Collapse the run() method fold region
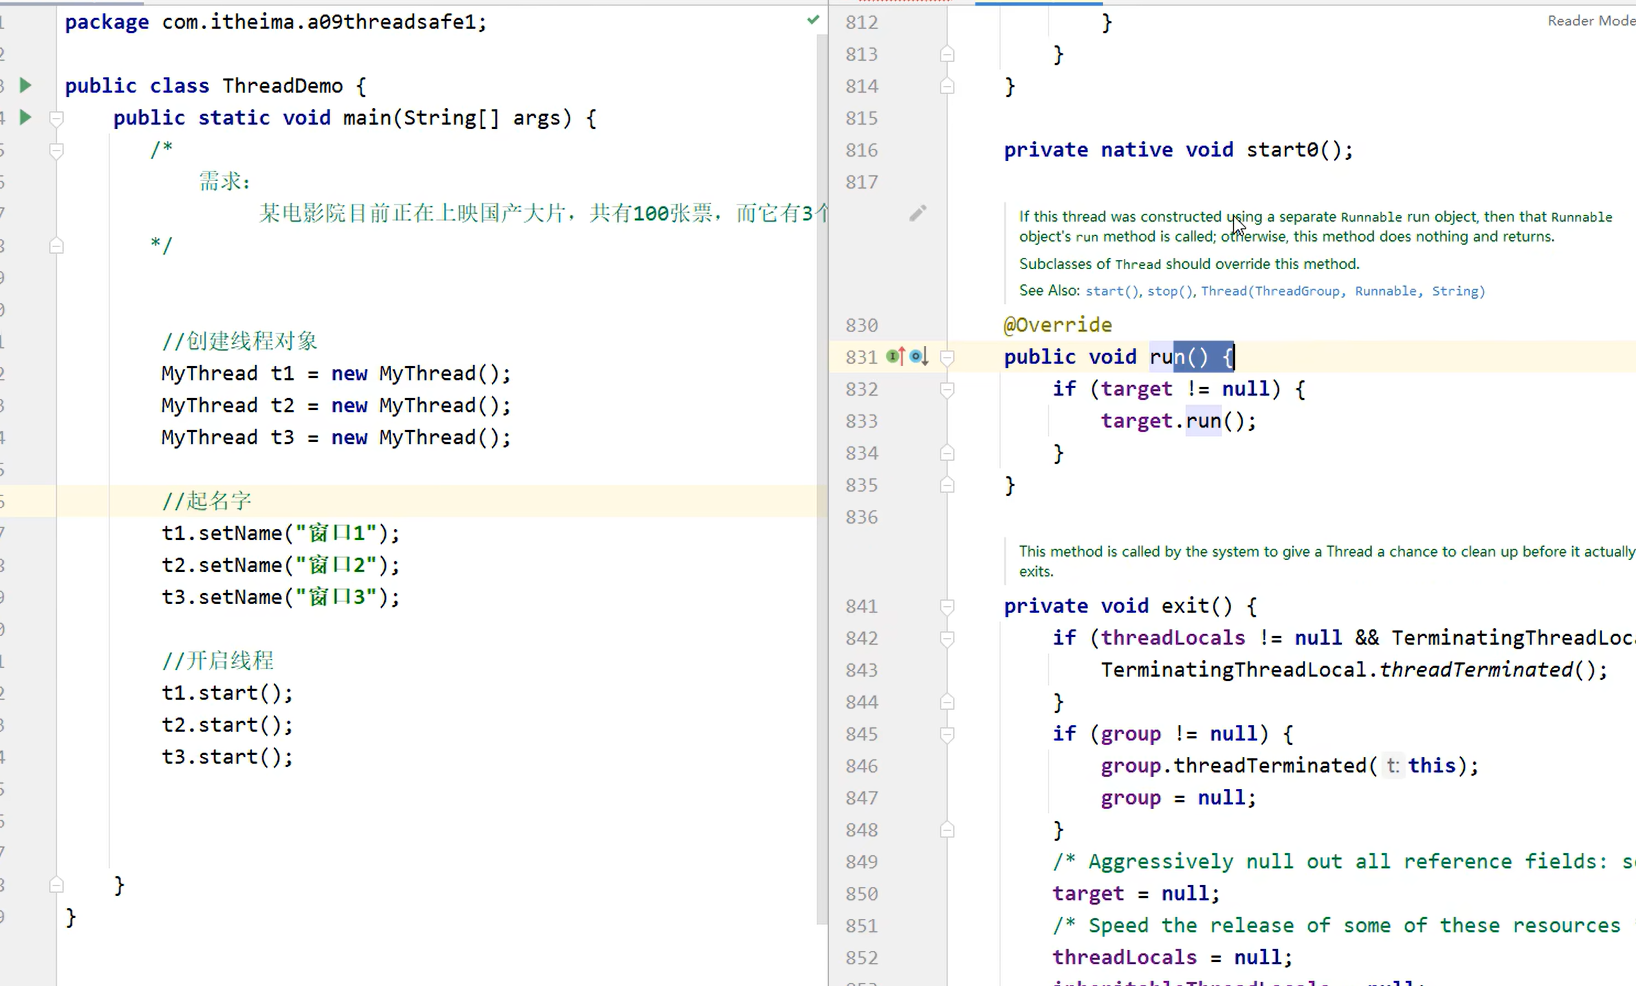This screenshot has width=1636, height=986. pos(947,356)
